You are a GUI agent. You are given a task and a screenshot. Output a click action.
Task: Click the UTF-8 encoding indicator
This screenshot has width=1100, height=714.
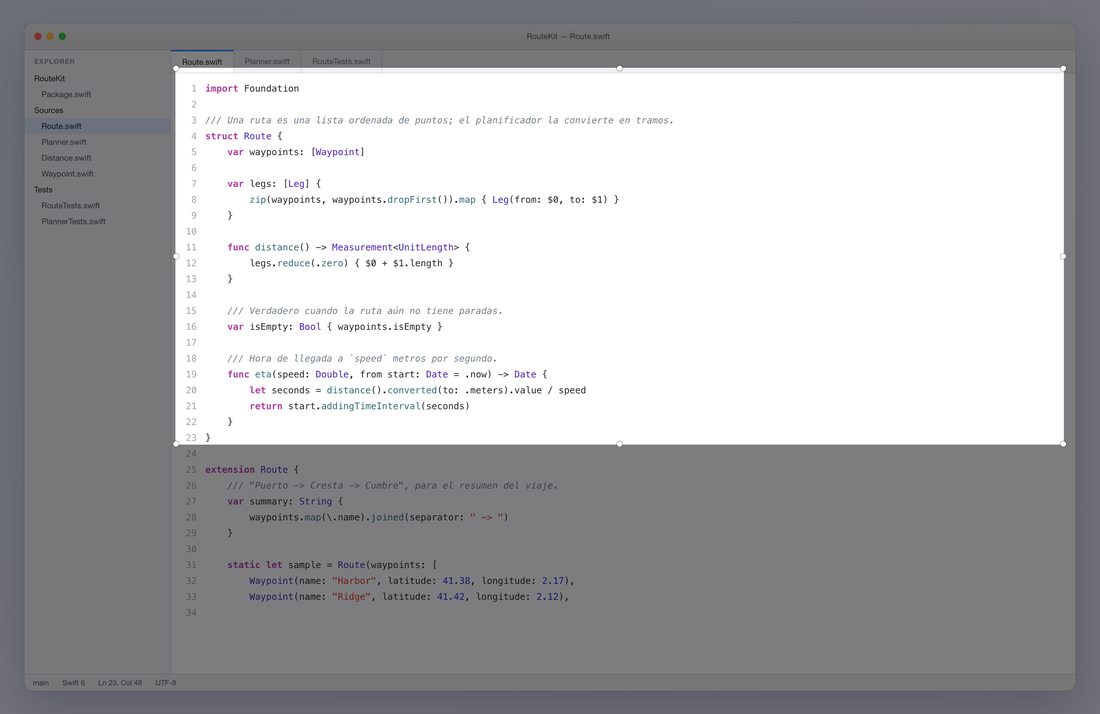coord(166,682)
